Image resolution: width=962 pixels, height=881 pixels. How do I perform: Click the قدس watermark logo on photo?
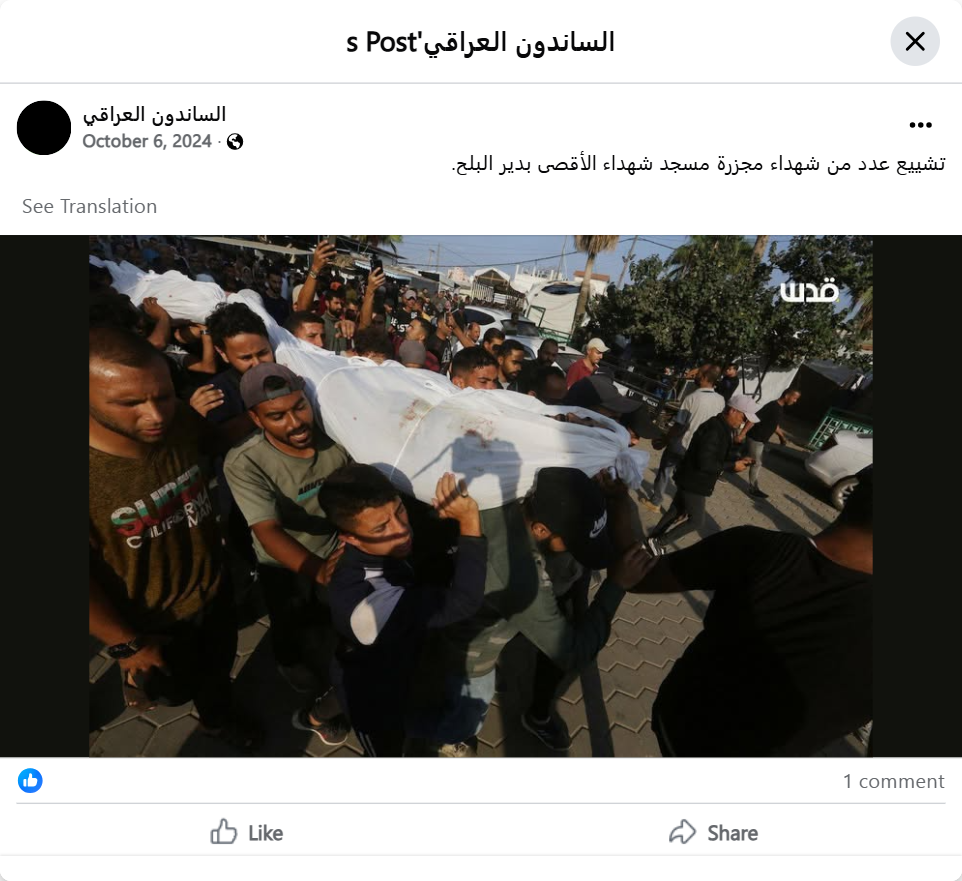pos(809,291)
